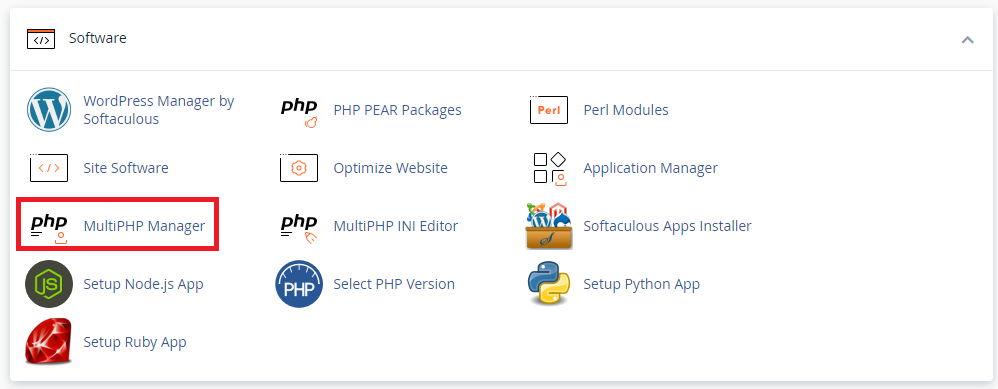Open the Python snake logo icon
998x389 pixels.
pos(549,284)
